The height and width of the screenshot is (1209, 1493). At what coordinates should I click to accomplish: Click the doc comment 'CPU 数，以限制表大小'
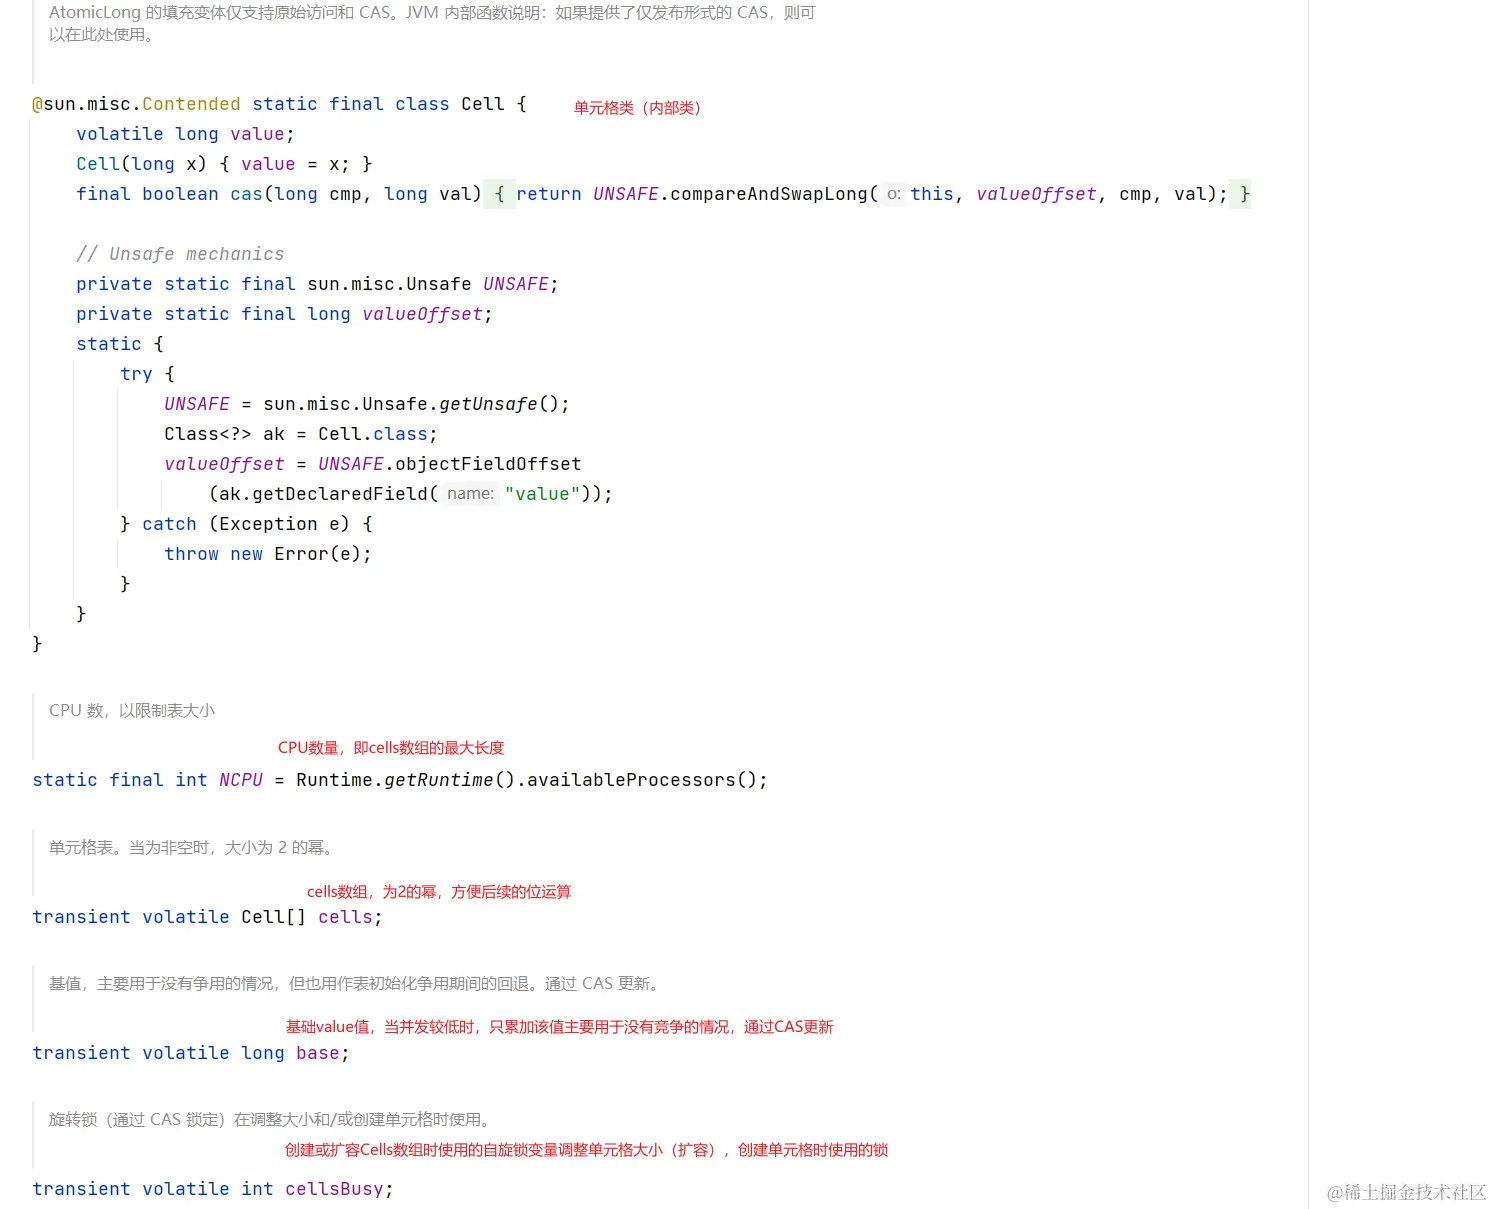click(132, 711)
